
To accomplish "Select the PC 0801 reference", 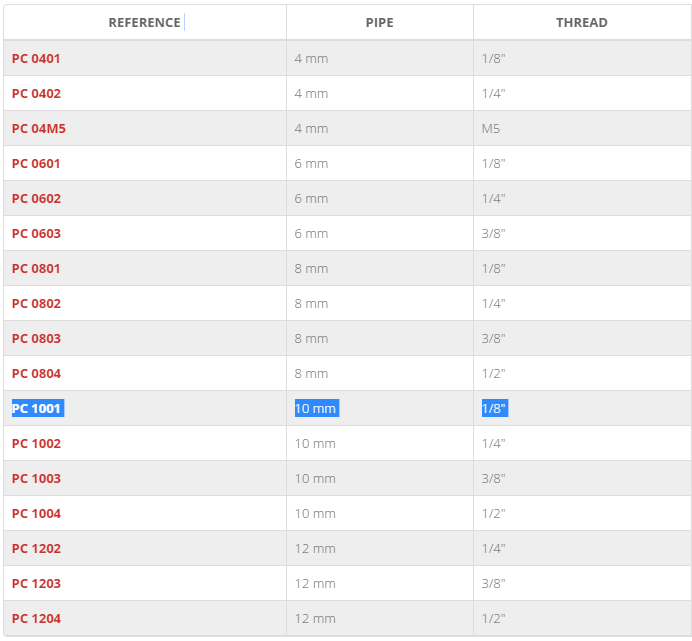I will pyautogui.click(x=36, y=268).
